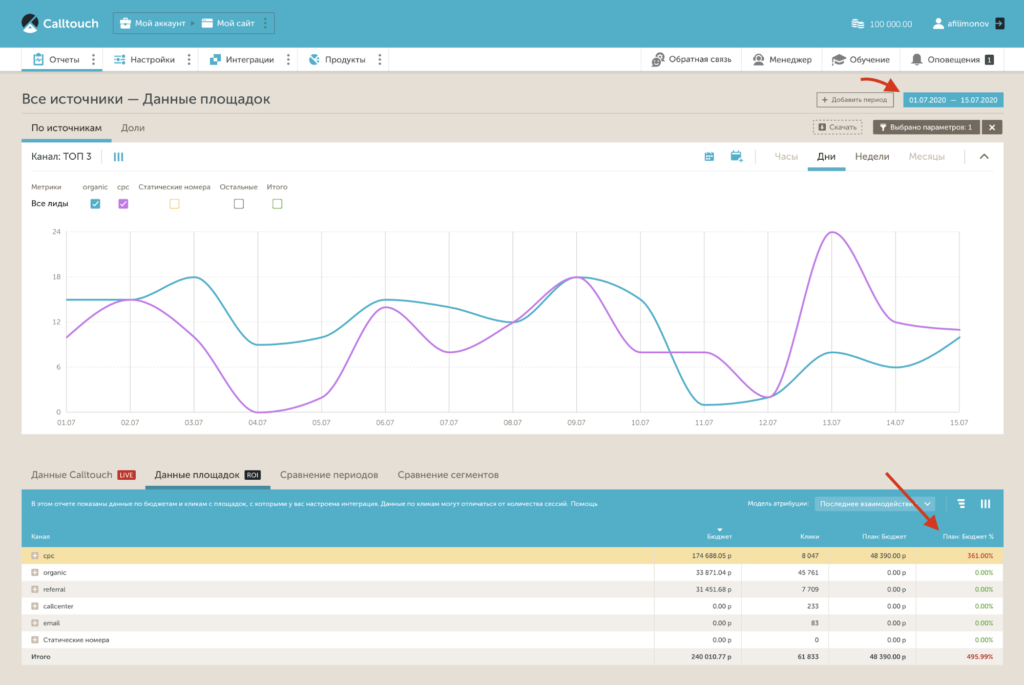Enable the Итого checkbox
1024x685 pixels.
coord(277,204)
